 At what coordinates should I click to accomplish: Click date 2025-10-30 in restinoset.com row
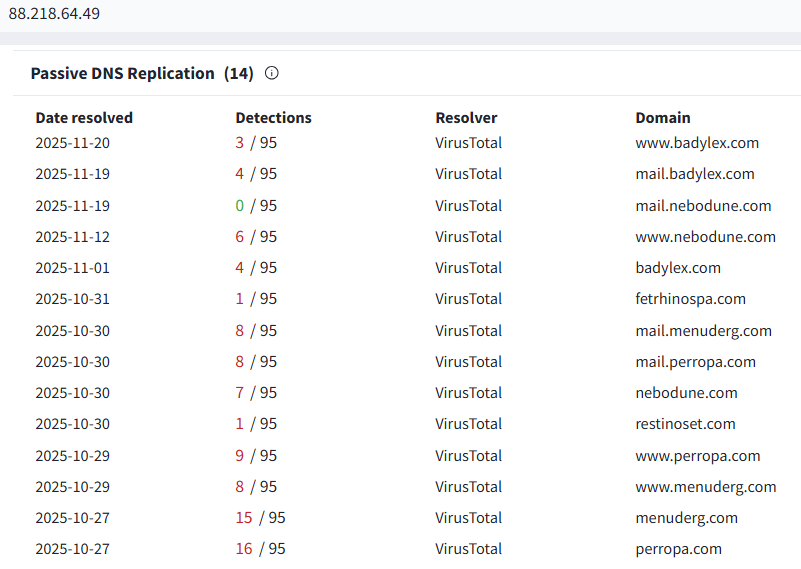tap(73, 424)
